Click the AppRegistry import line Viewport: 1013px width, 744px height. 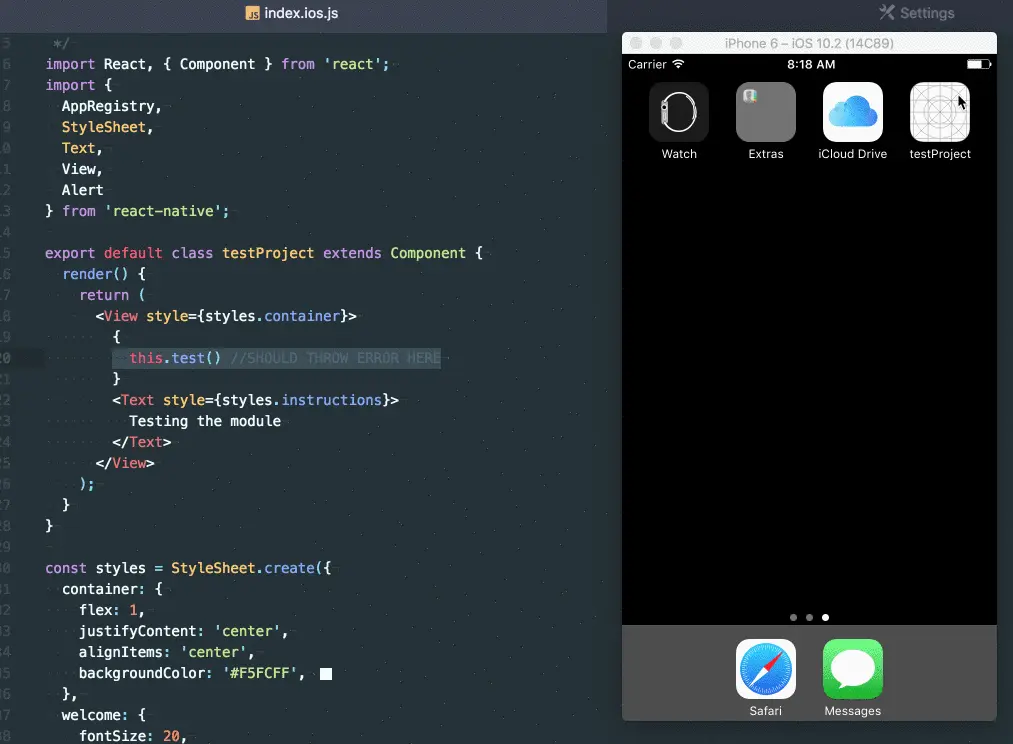click(x=111, y=107)
